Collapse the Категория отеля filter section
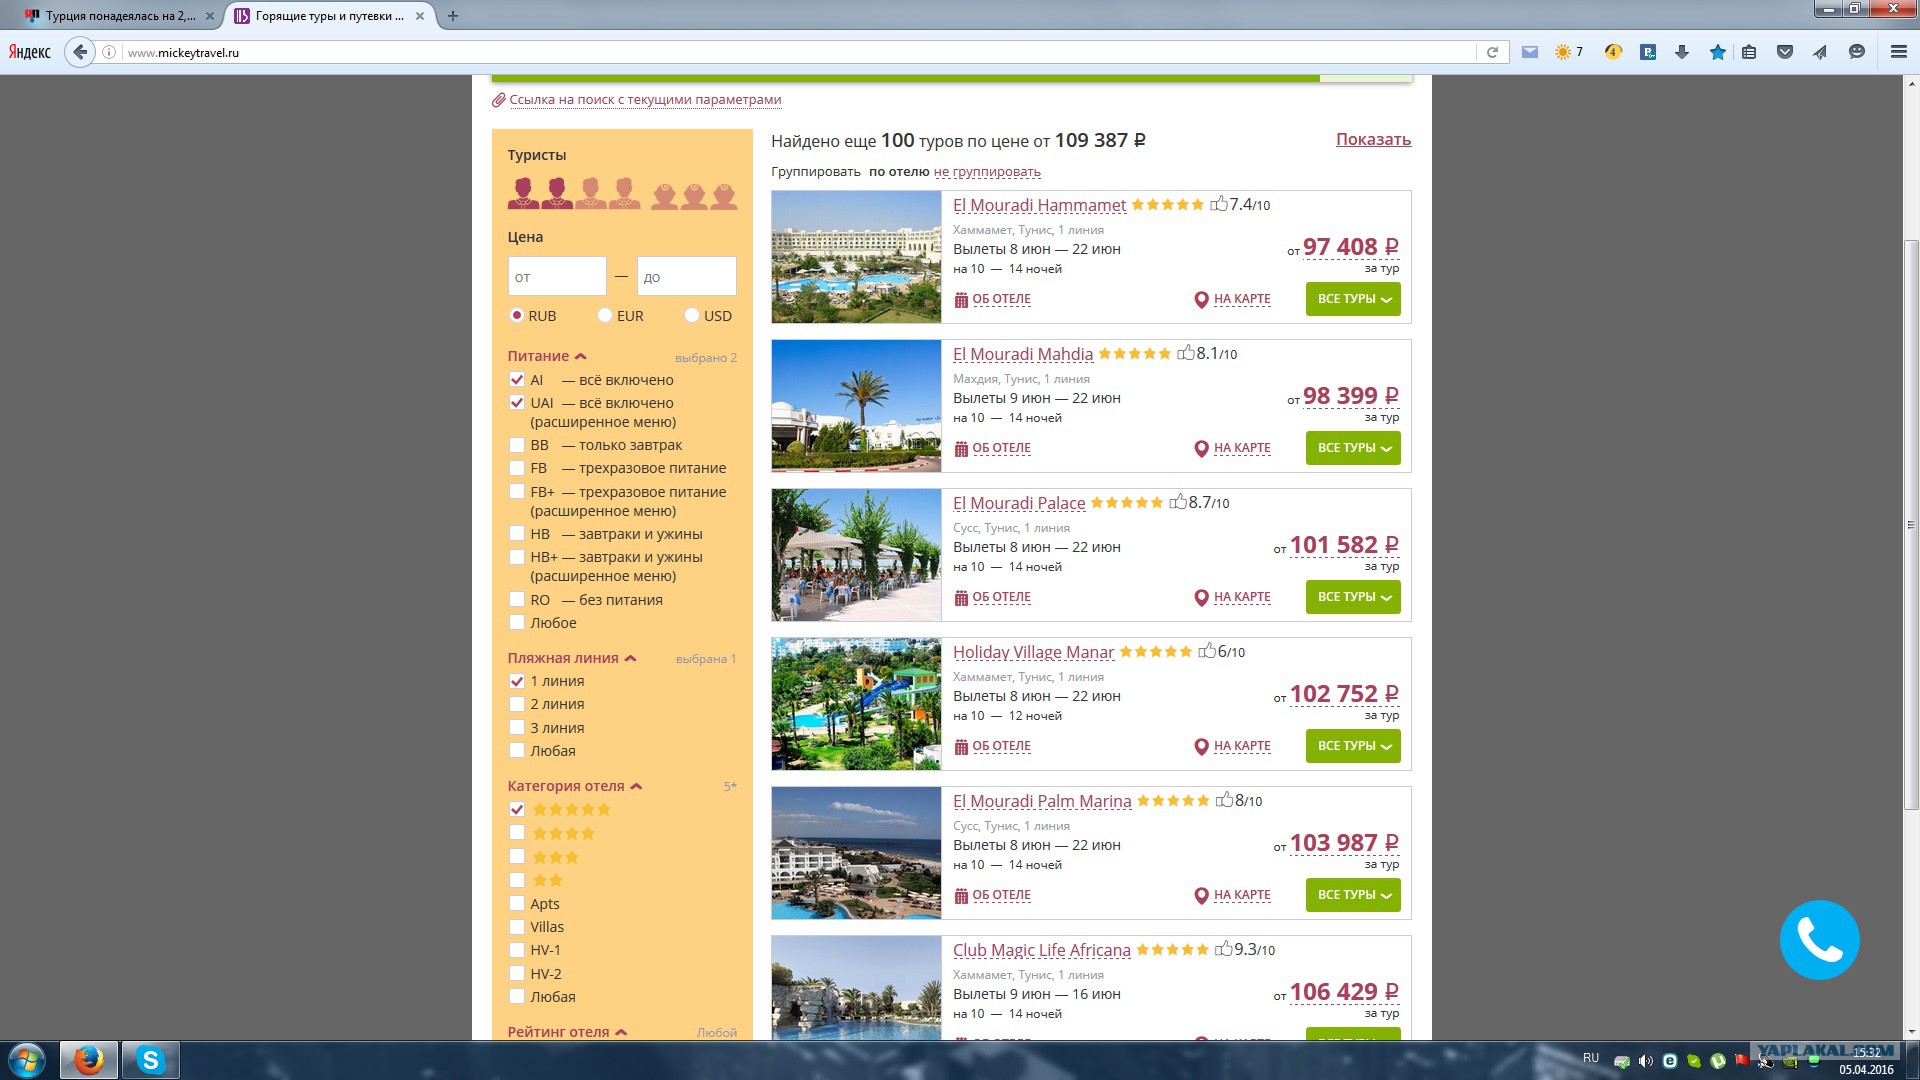 [575, 786]
